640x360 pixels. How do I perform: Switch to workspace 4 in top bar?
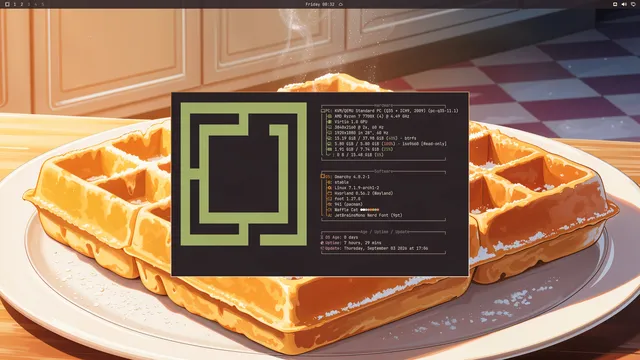[36, 4]
